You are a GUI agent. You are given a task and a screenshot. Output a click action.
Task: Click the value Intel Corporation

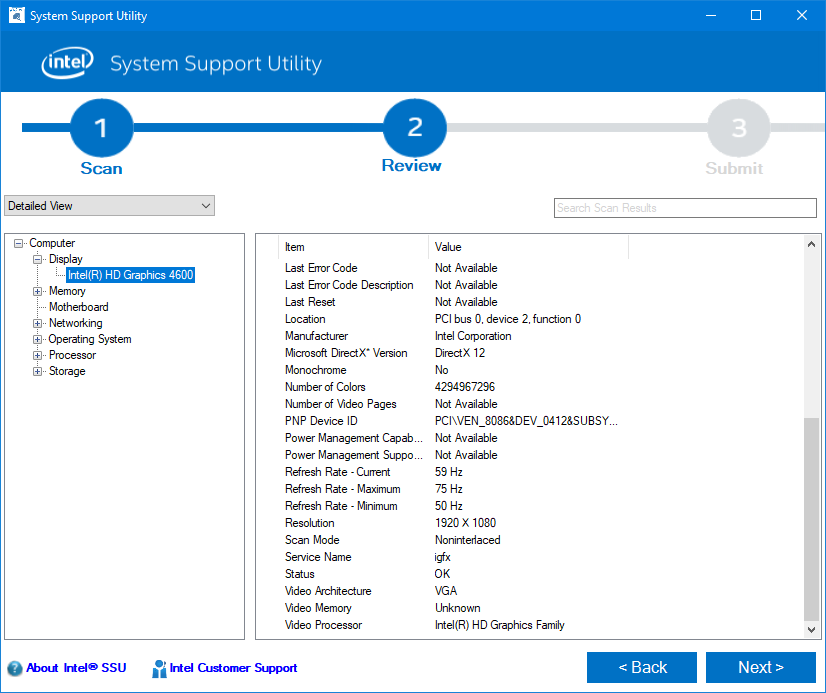pyautogui.click(x=473, y=336)
